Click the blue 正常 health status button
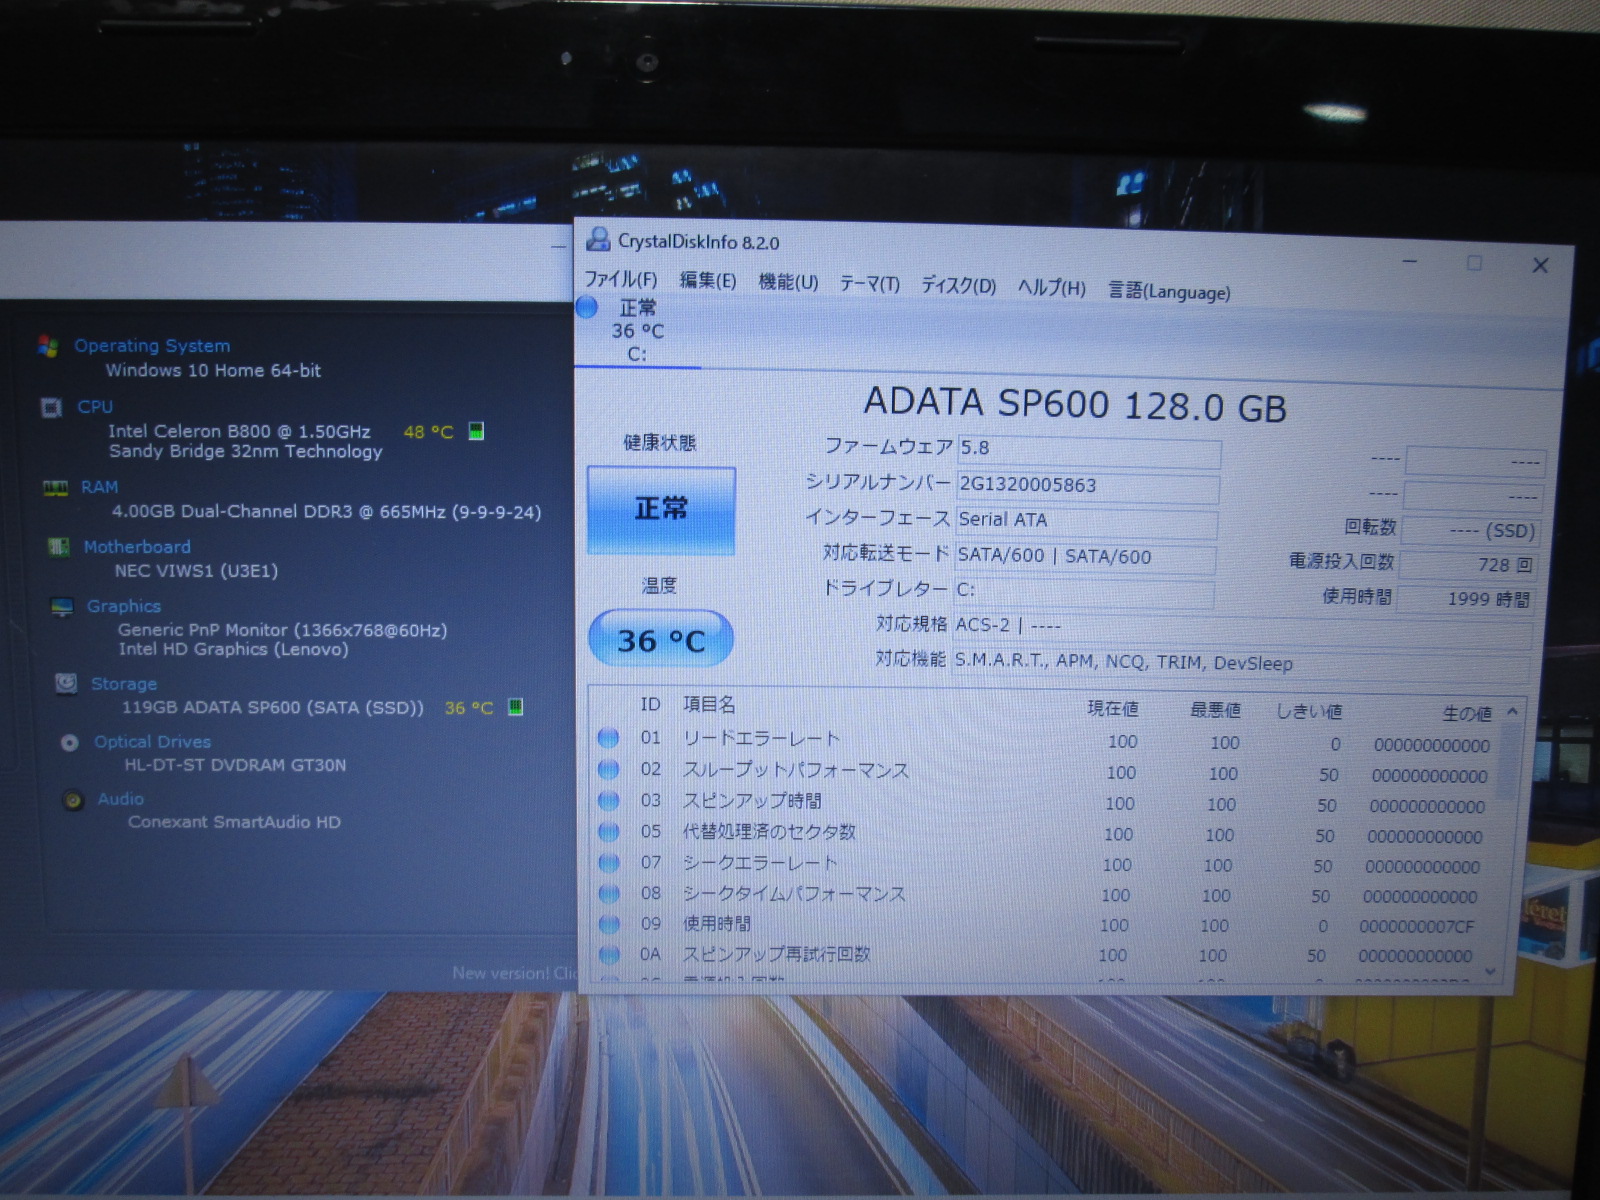This screenshot has height=1200, width=1600. [x=661, y=509]
